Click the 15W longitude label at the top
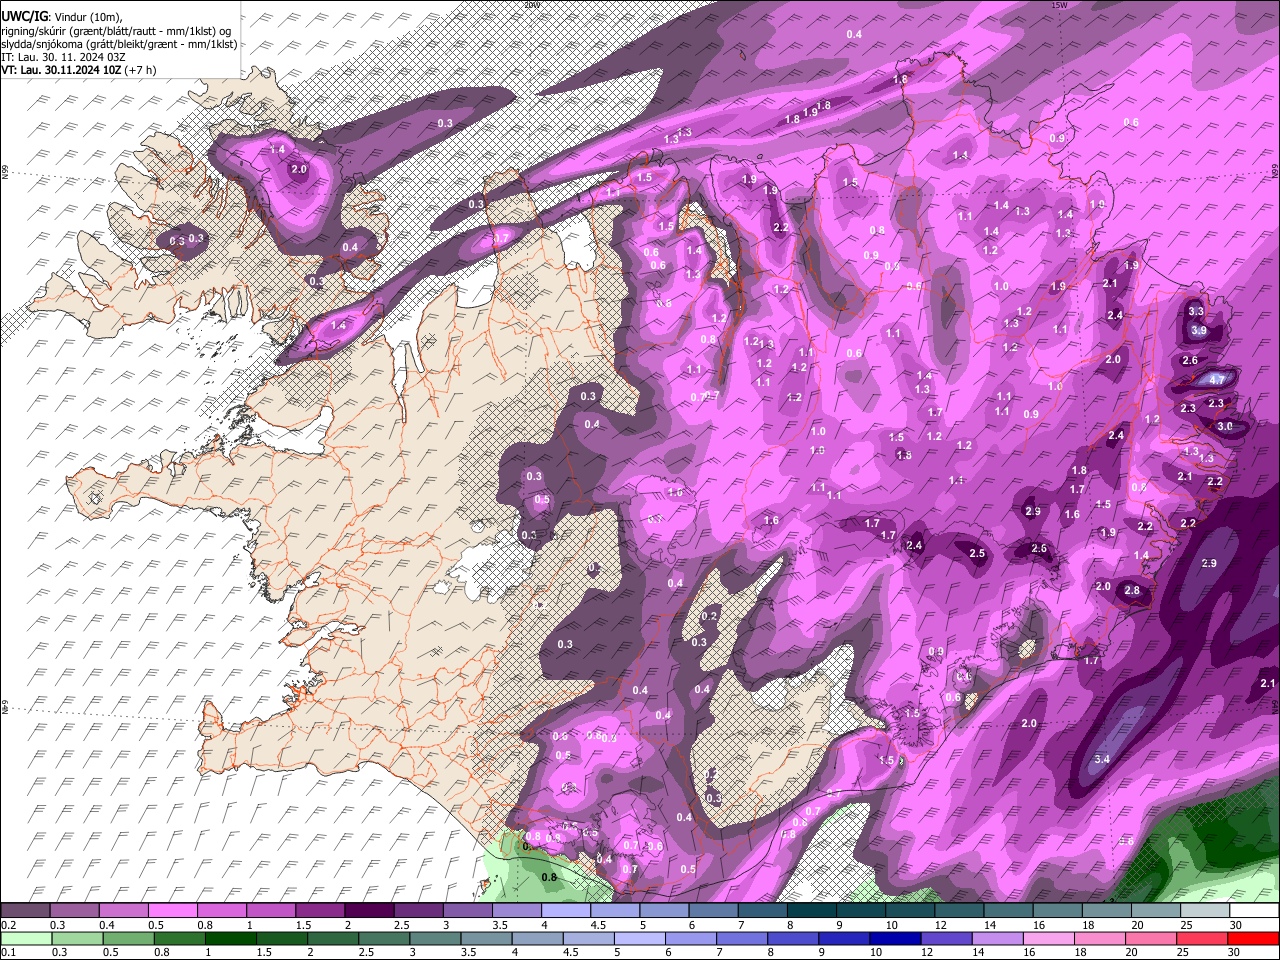The height and width of the screenshot is (960, 1280). pos(1060,4)
